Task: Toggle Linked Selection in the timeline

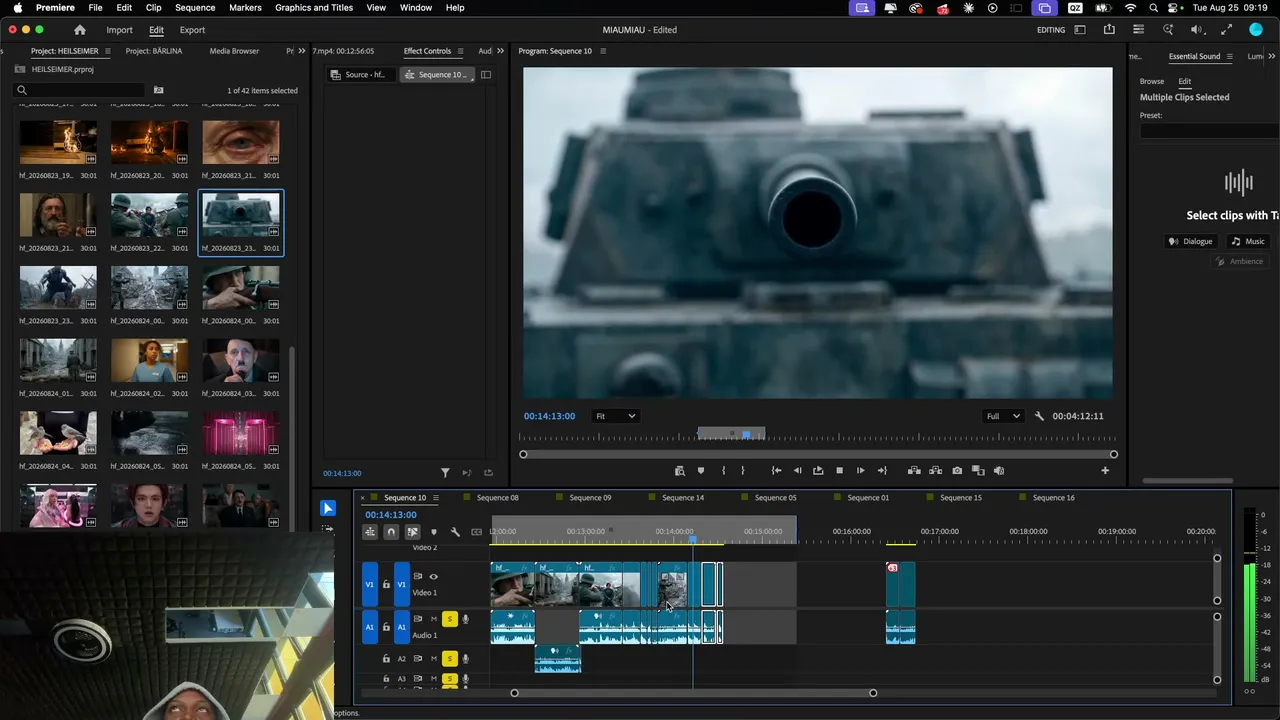Action: [412, 532]
